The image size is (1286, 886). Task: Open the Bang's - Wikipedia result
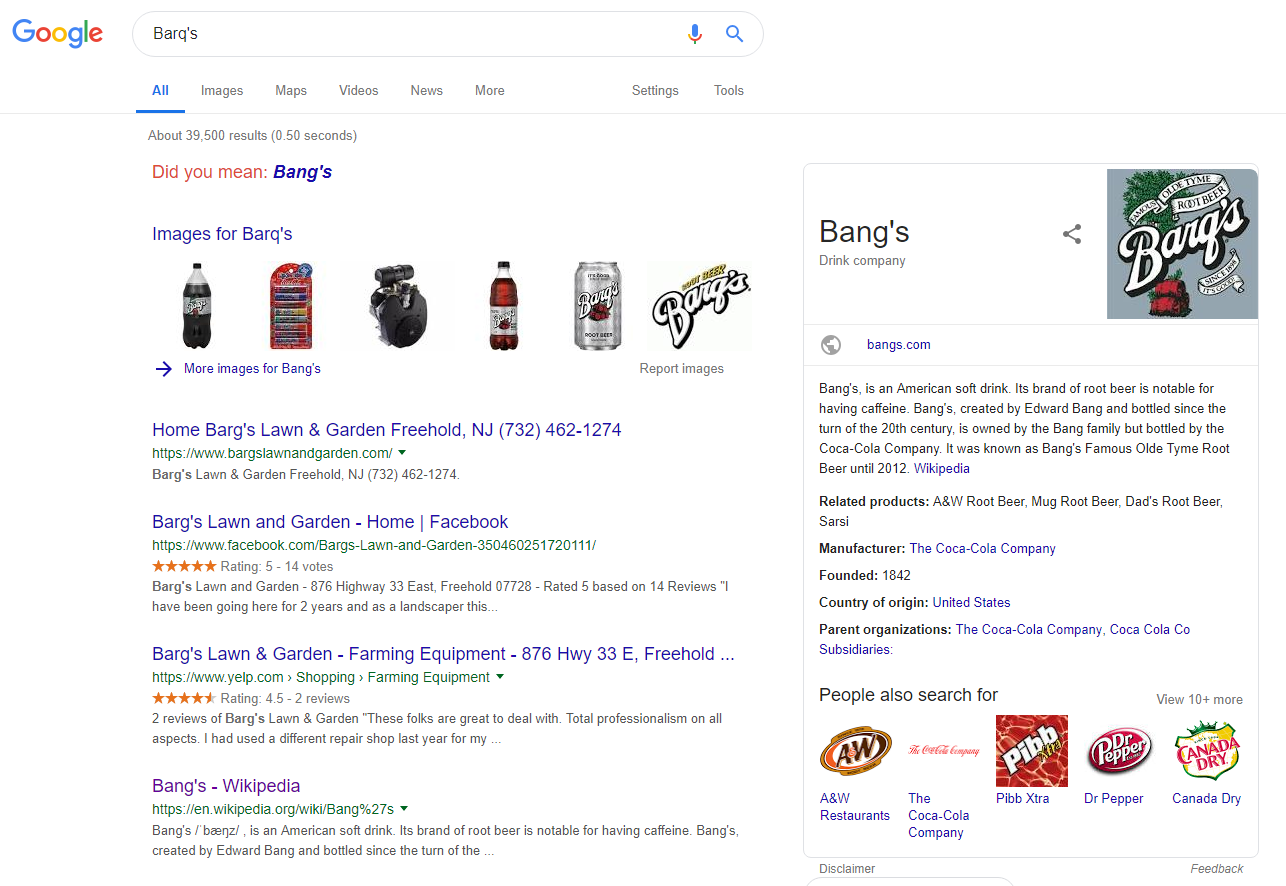(226, 786)
